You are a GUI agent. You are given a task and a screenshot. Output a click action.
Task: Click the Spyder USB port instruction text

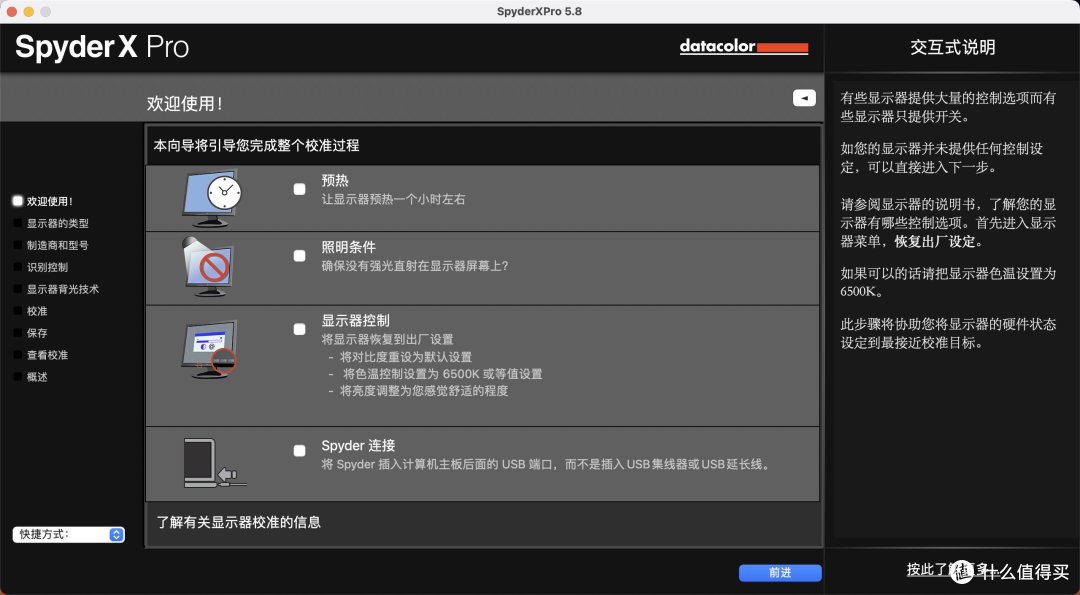coord(546,464)
